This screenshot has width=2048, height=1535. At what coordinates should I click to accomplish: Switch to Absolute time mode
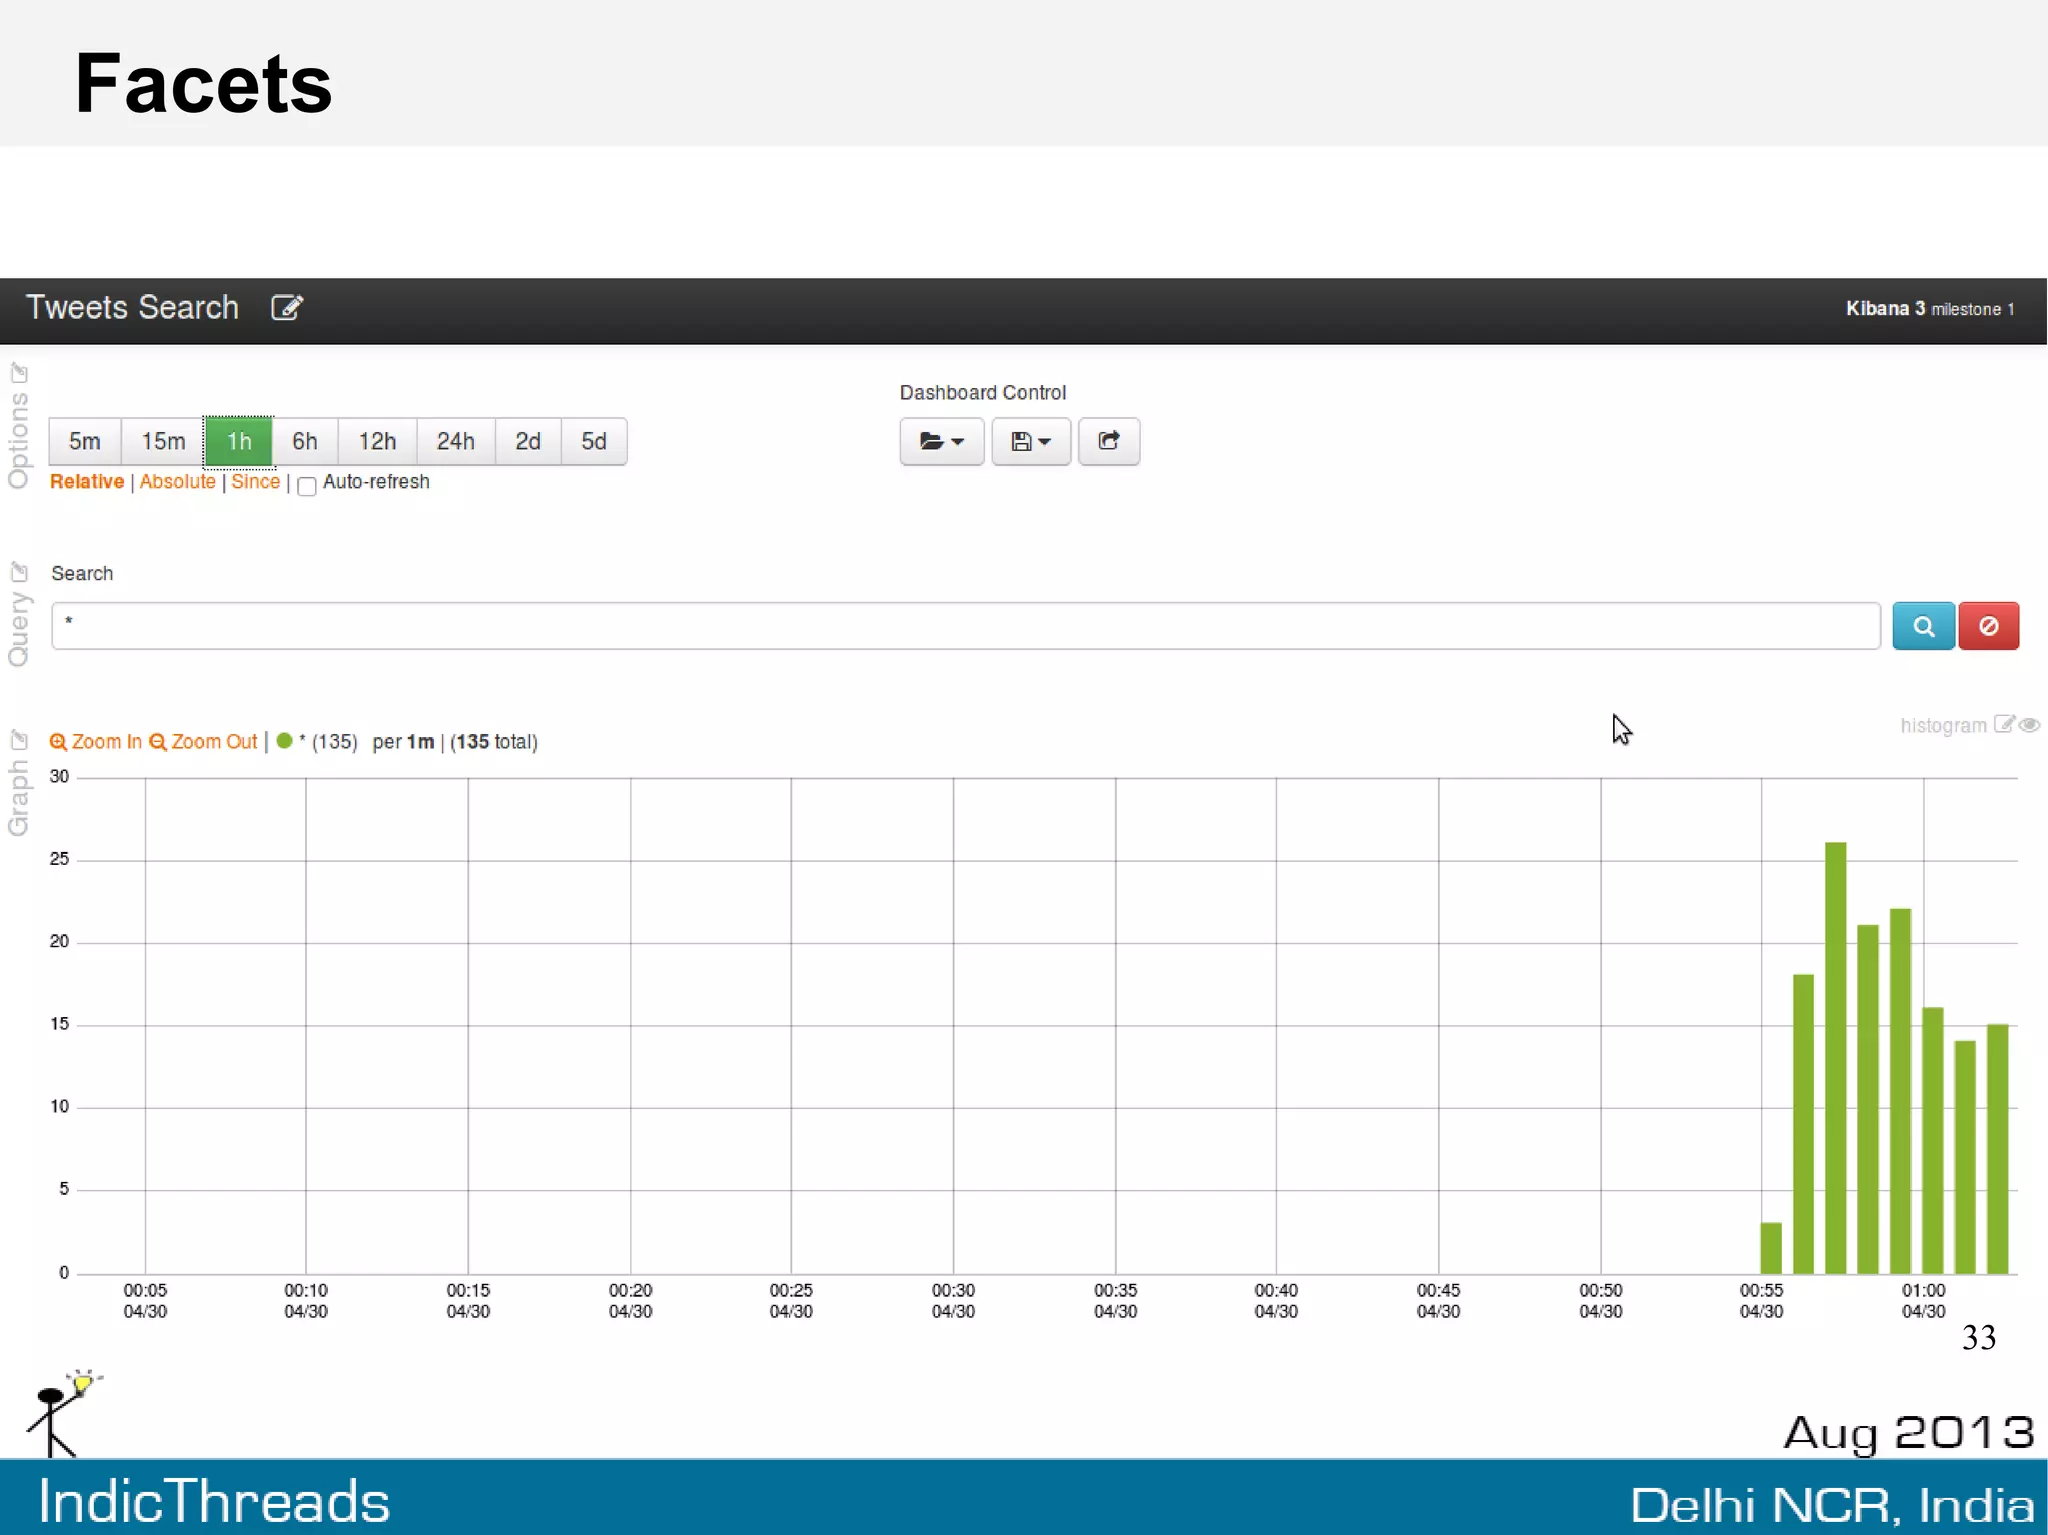pos(177,482)
